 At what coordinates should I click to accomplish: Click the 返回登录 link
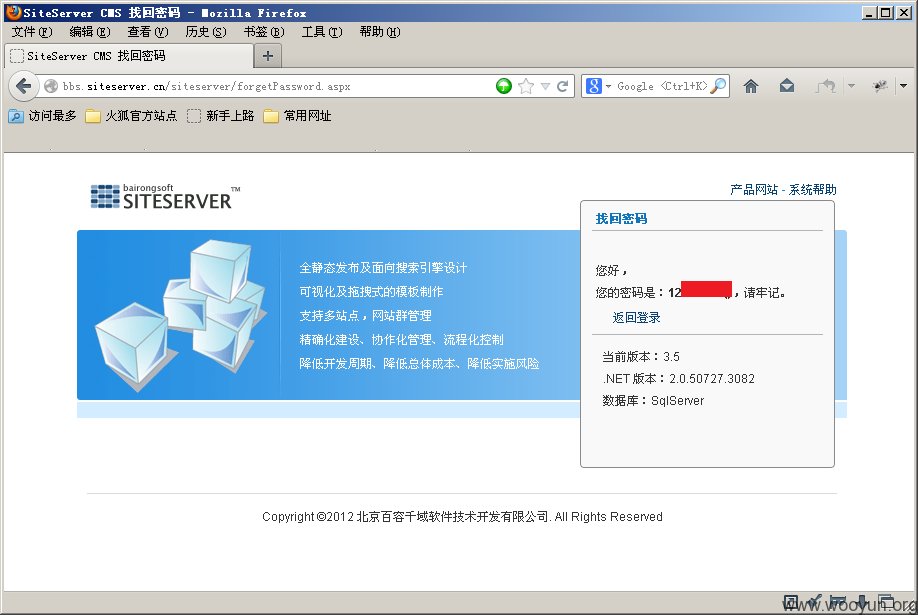coord(636,317)
